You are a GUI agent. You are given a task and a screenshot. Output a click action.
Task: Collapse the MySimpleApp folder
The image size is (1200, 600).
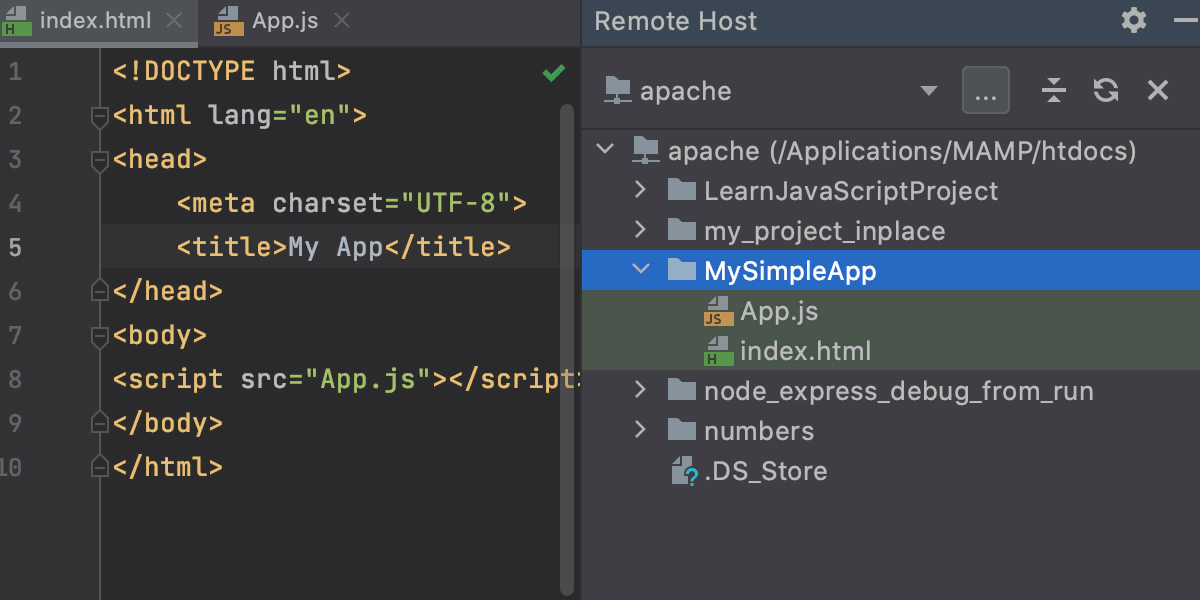click(x=639, y=270)
